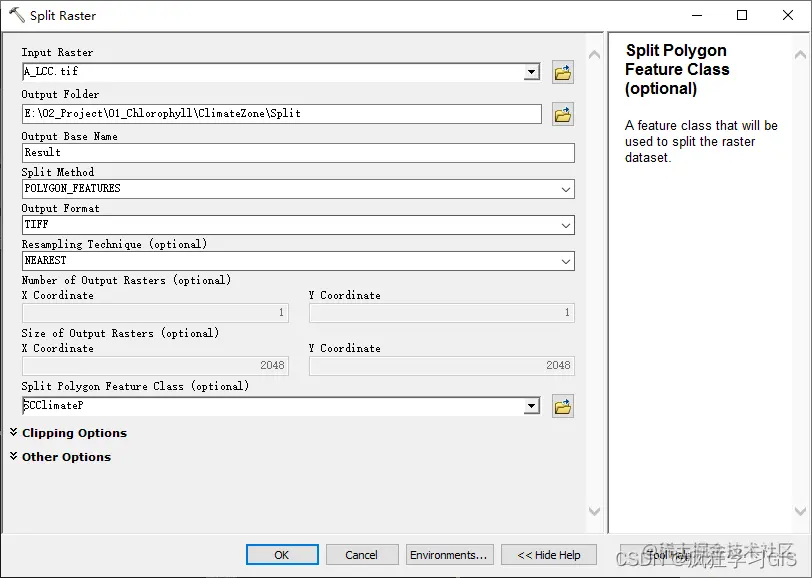
Task: Click the Output Base Name field
Action: [x=298, y=153]
